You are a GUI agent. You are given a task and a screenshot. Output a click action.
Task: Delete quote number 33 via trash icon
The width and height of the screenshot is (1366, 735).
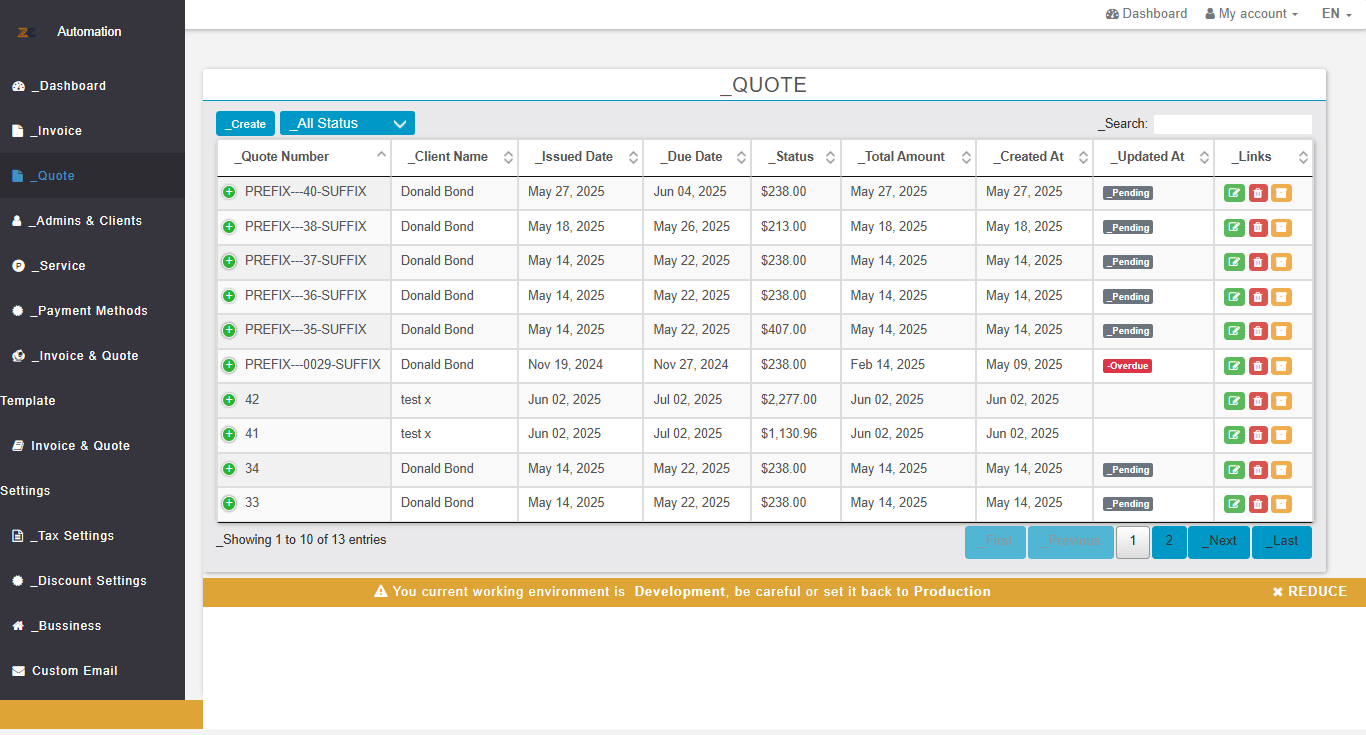coord(1258,504)
